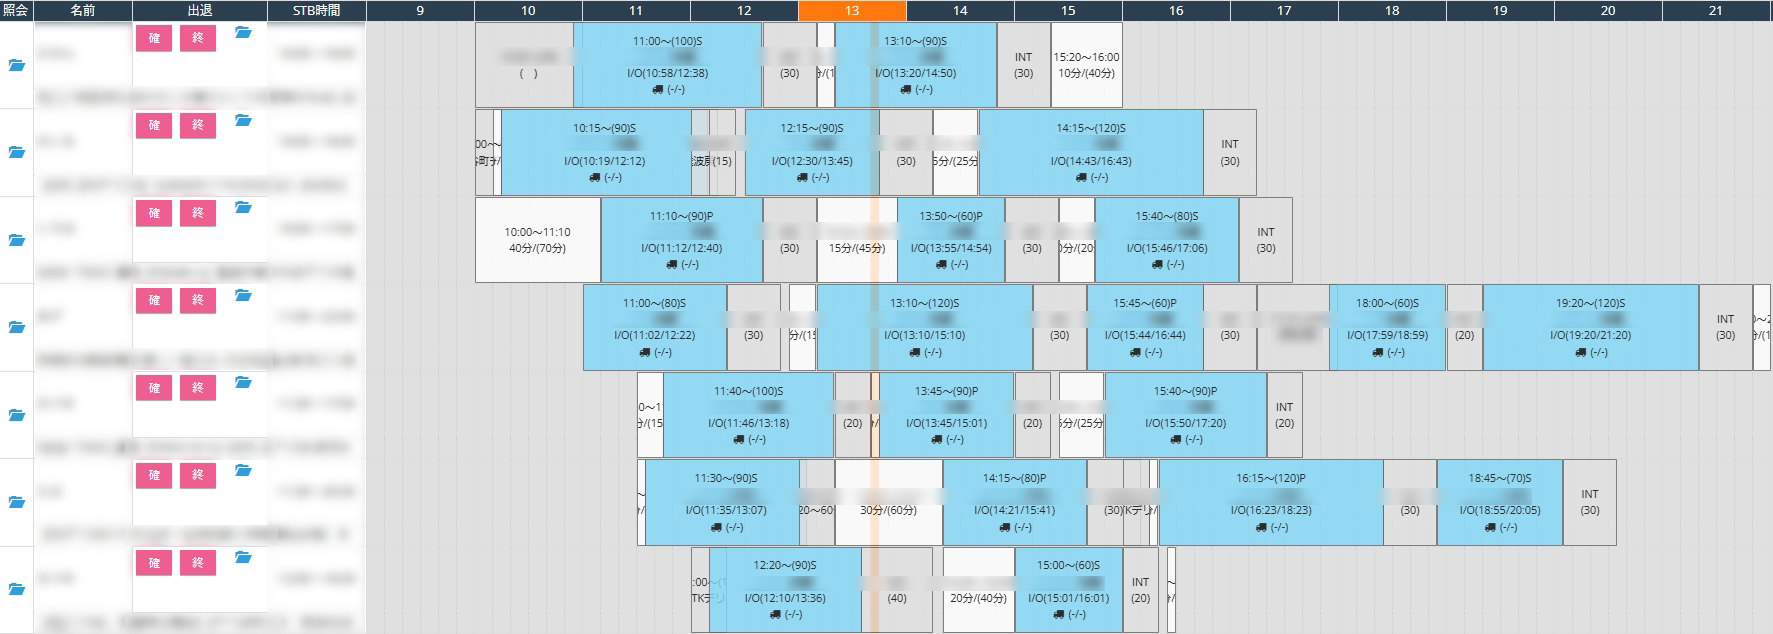Click the truck icon in the 12:20~(90)S block
The width and height of the screenshot is (1773, 634).
tap(775, 614)
